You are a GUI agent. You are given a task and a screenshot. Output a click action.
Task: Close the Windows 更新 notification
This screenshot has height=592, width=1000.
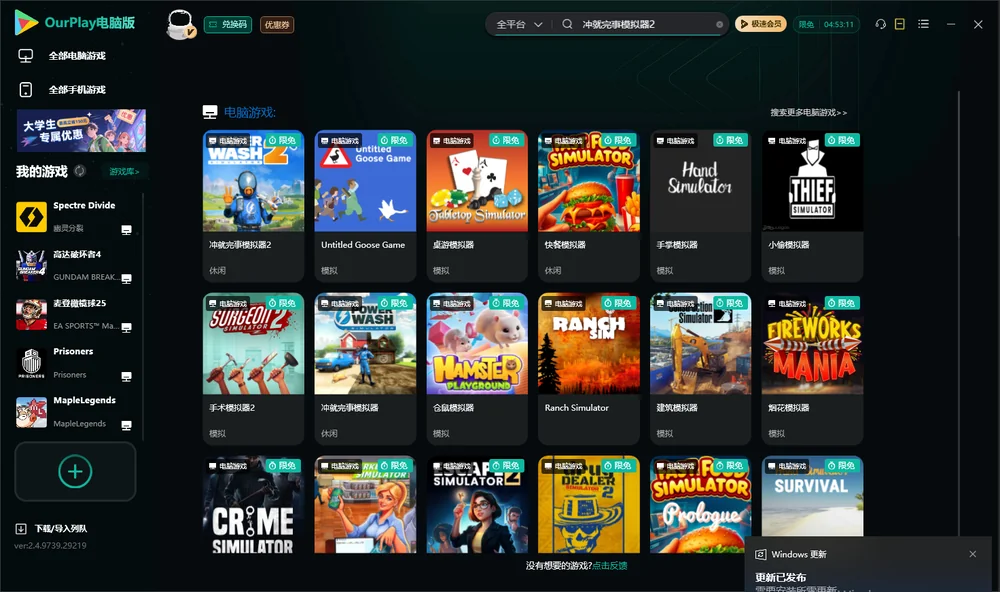(973, 554)
